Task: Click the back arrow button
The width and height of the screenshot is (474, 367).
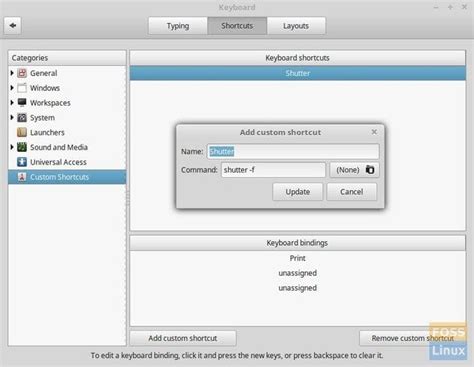Action: [x=13, y=26]
